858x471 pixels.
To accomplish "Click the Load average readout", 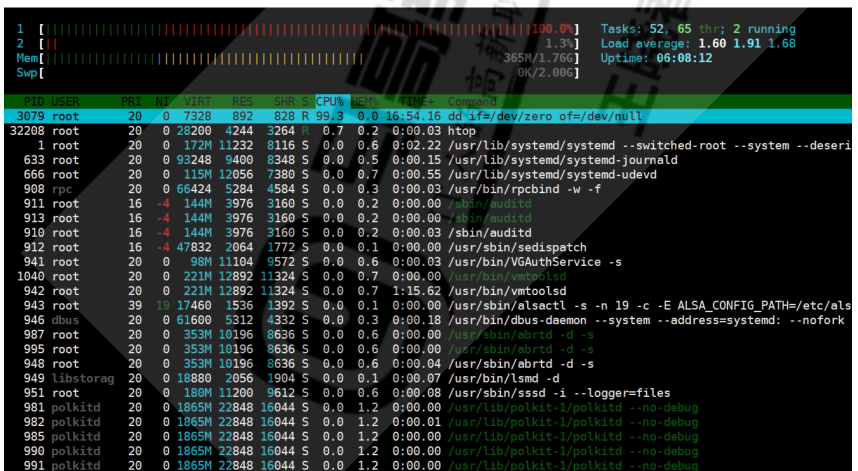I will coord(698,43).
